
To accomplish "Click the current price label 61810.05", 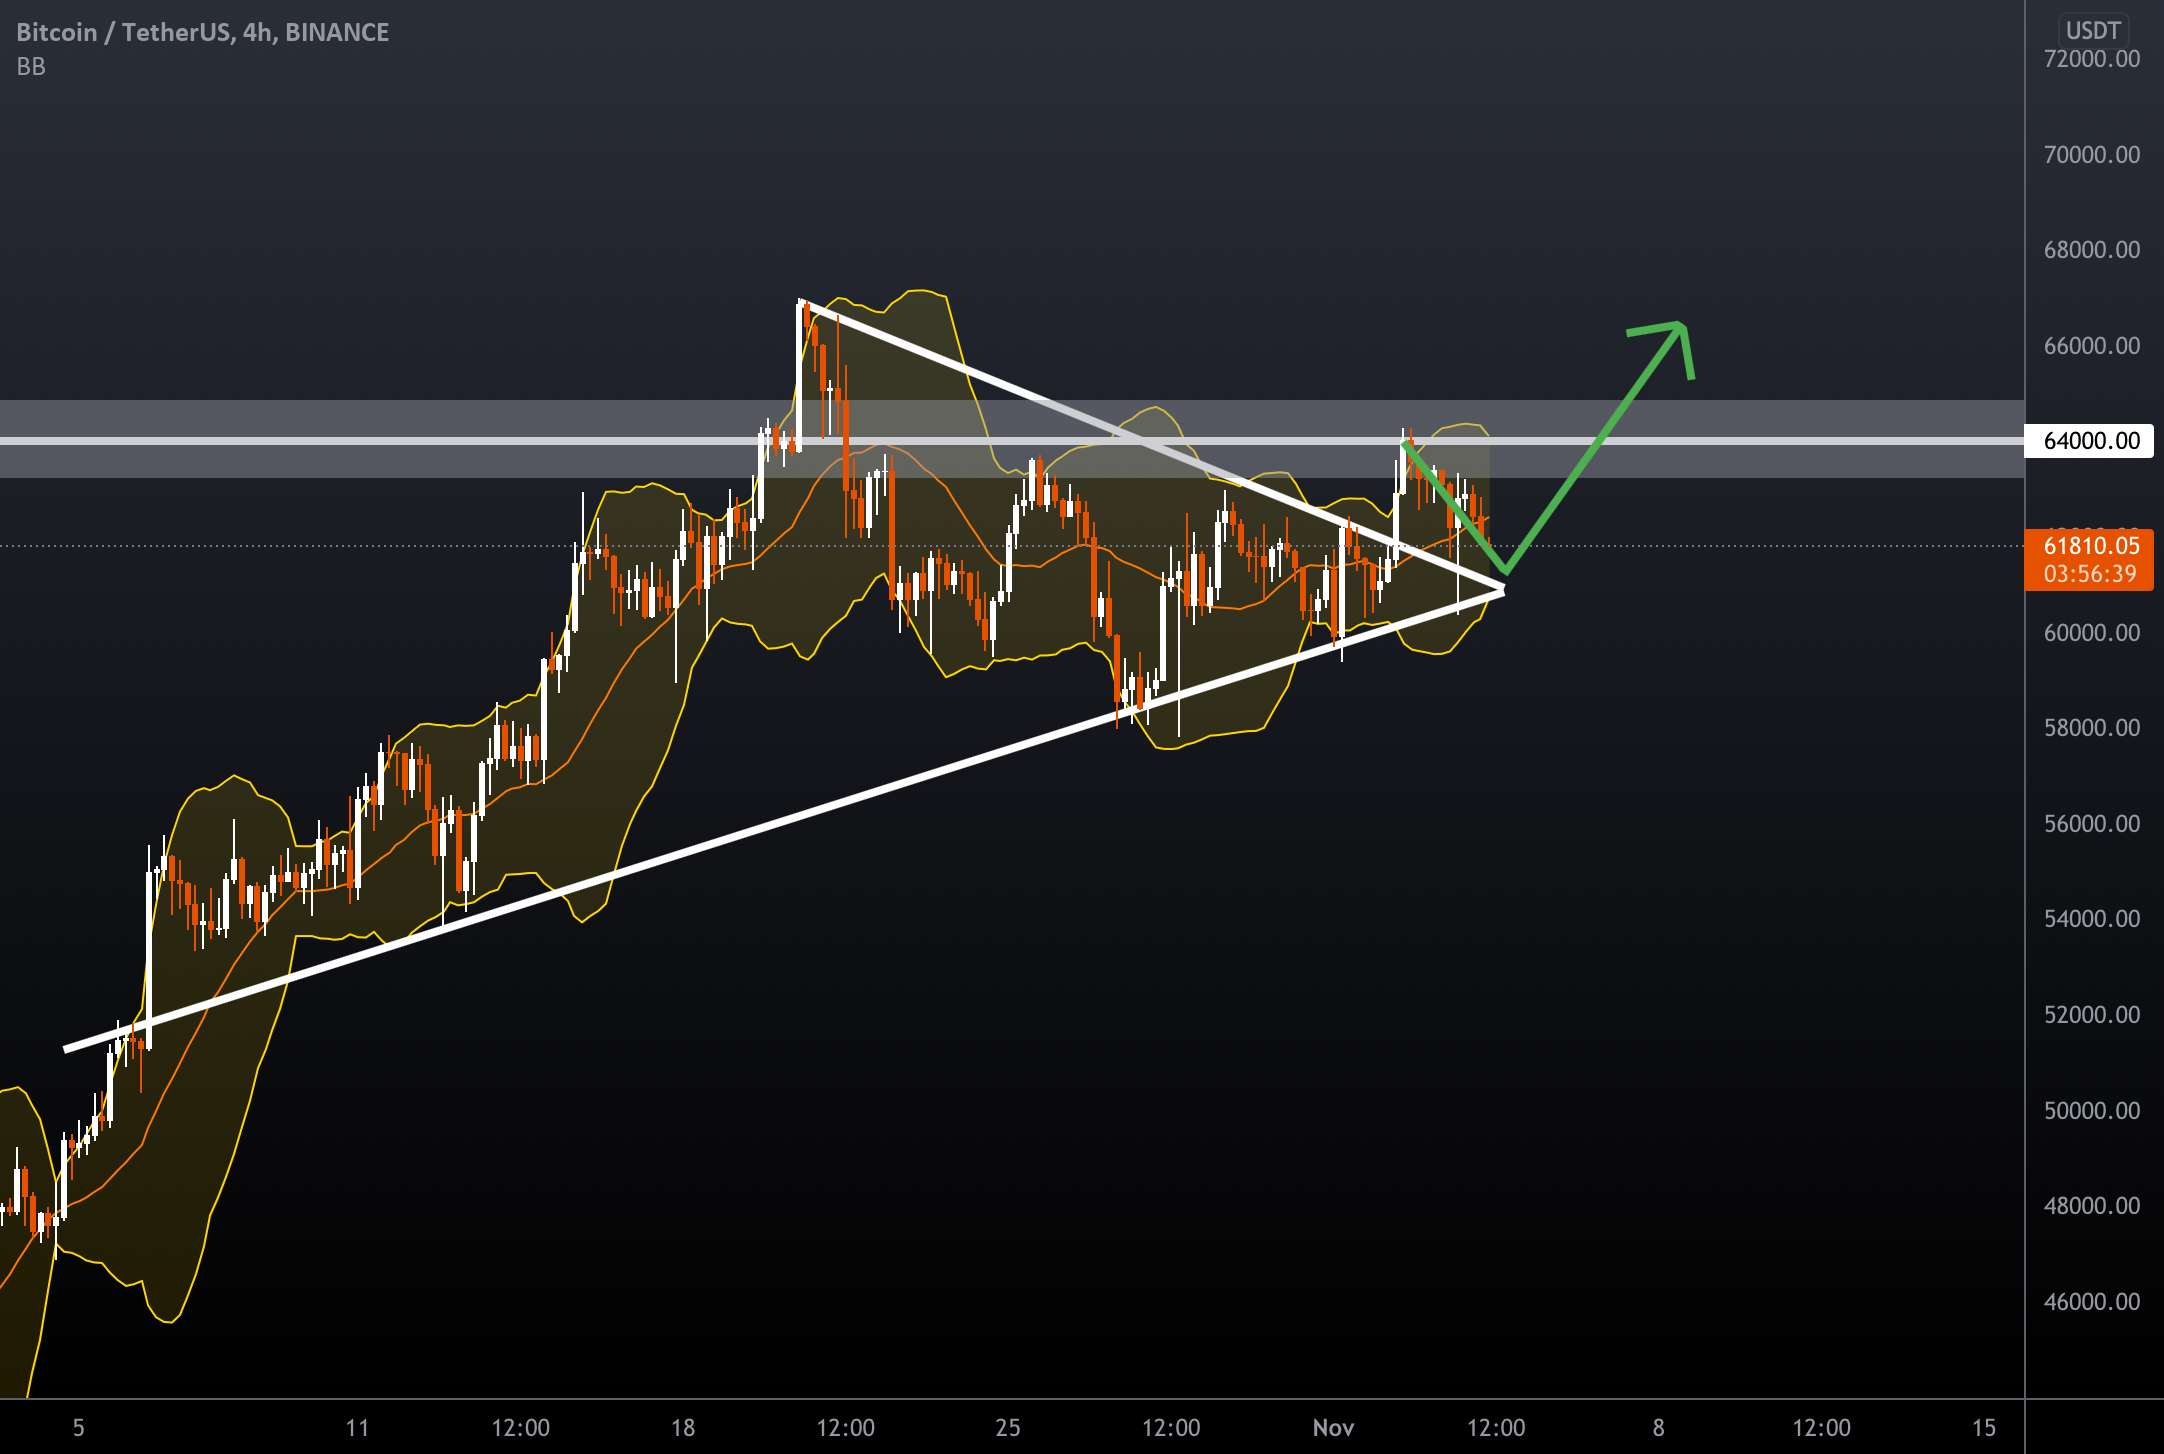I will click(x=2091, y=546).
